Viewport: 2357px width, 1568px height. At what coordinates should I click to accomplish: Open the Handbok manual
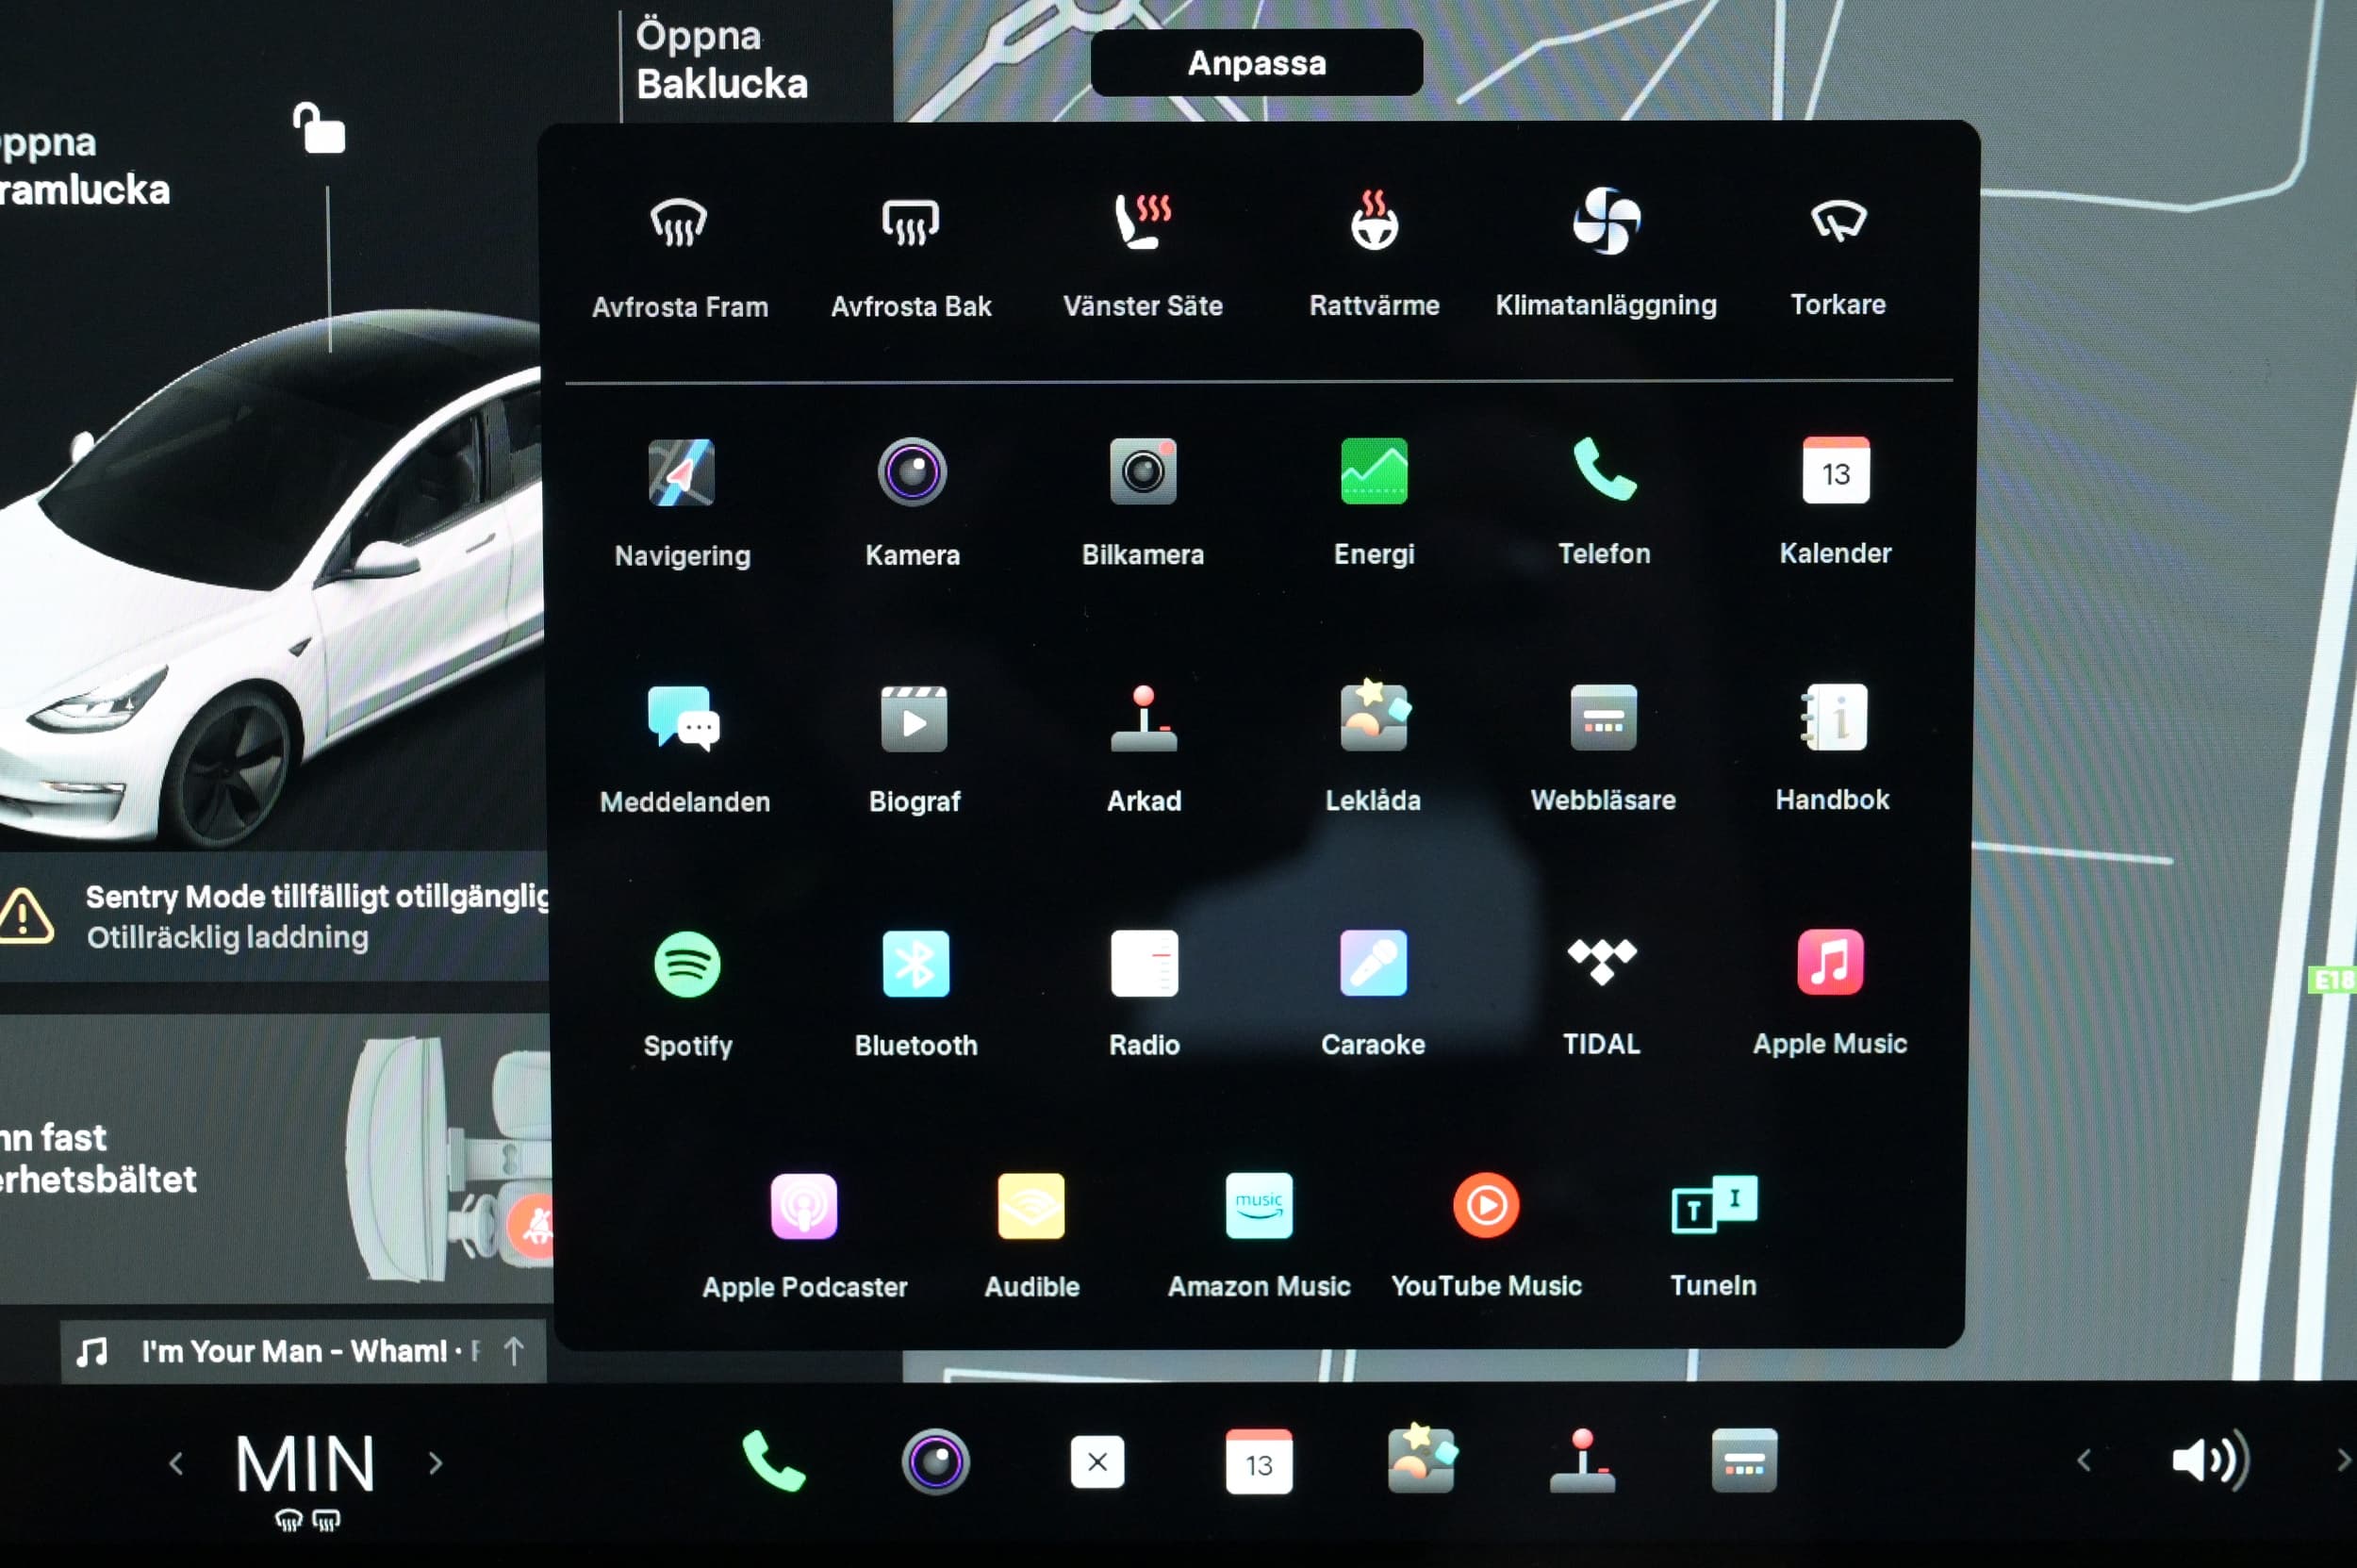(x=1832, y=748)
